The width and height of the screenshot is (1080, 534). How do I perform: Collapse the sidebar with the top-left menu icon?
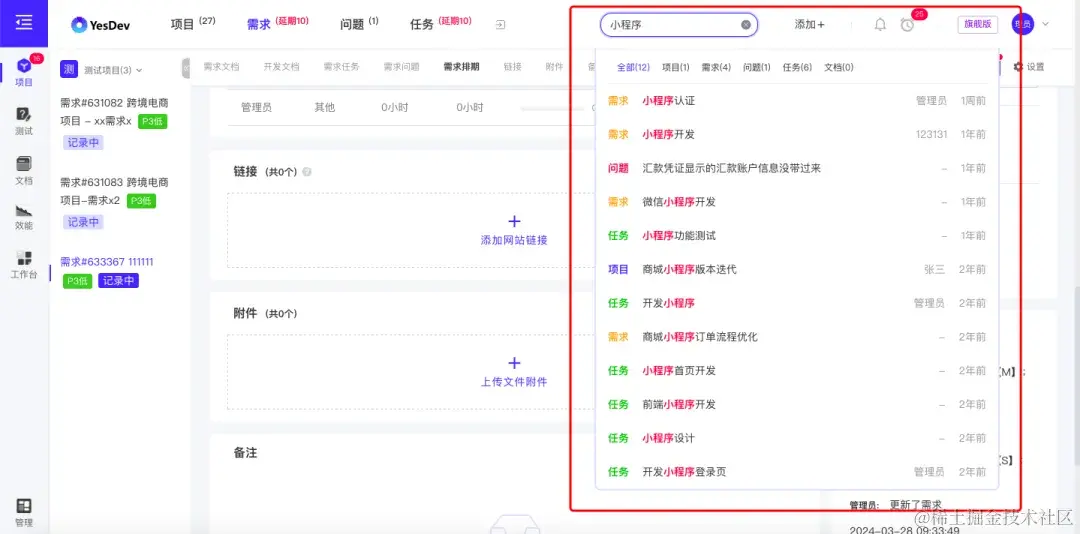(x=23, y=23)
